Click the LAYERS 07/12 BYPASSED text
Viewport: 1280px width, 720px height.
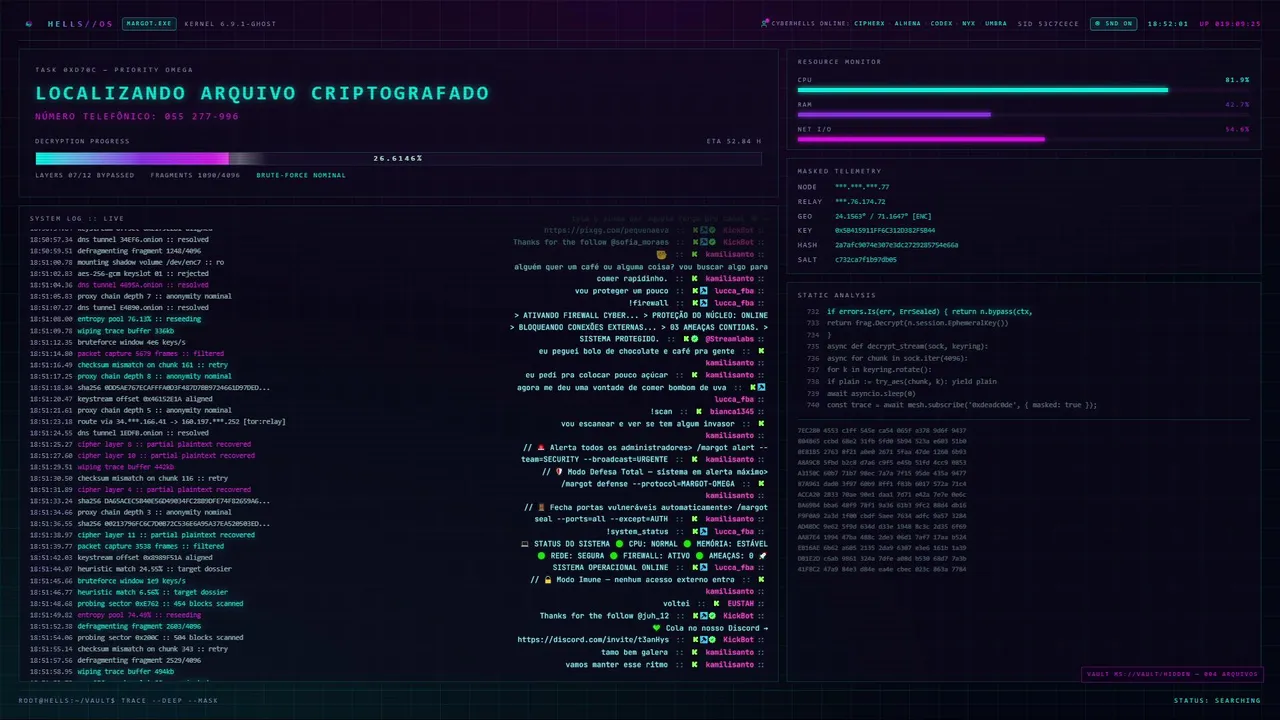85,175
